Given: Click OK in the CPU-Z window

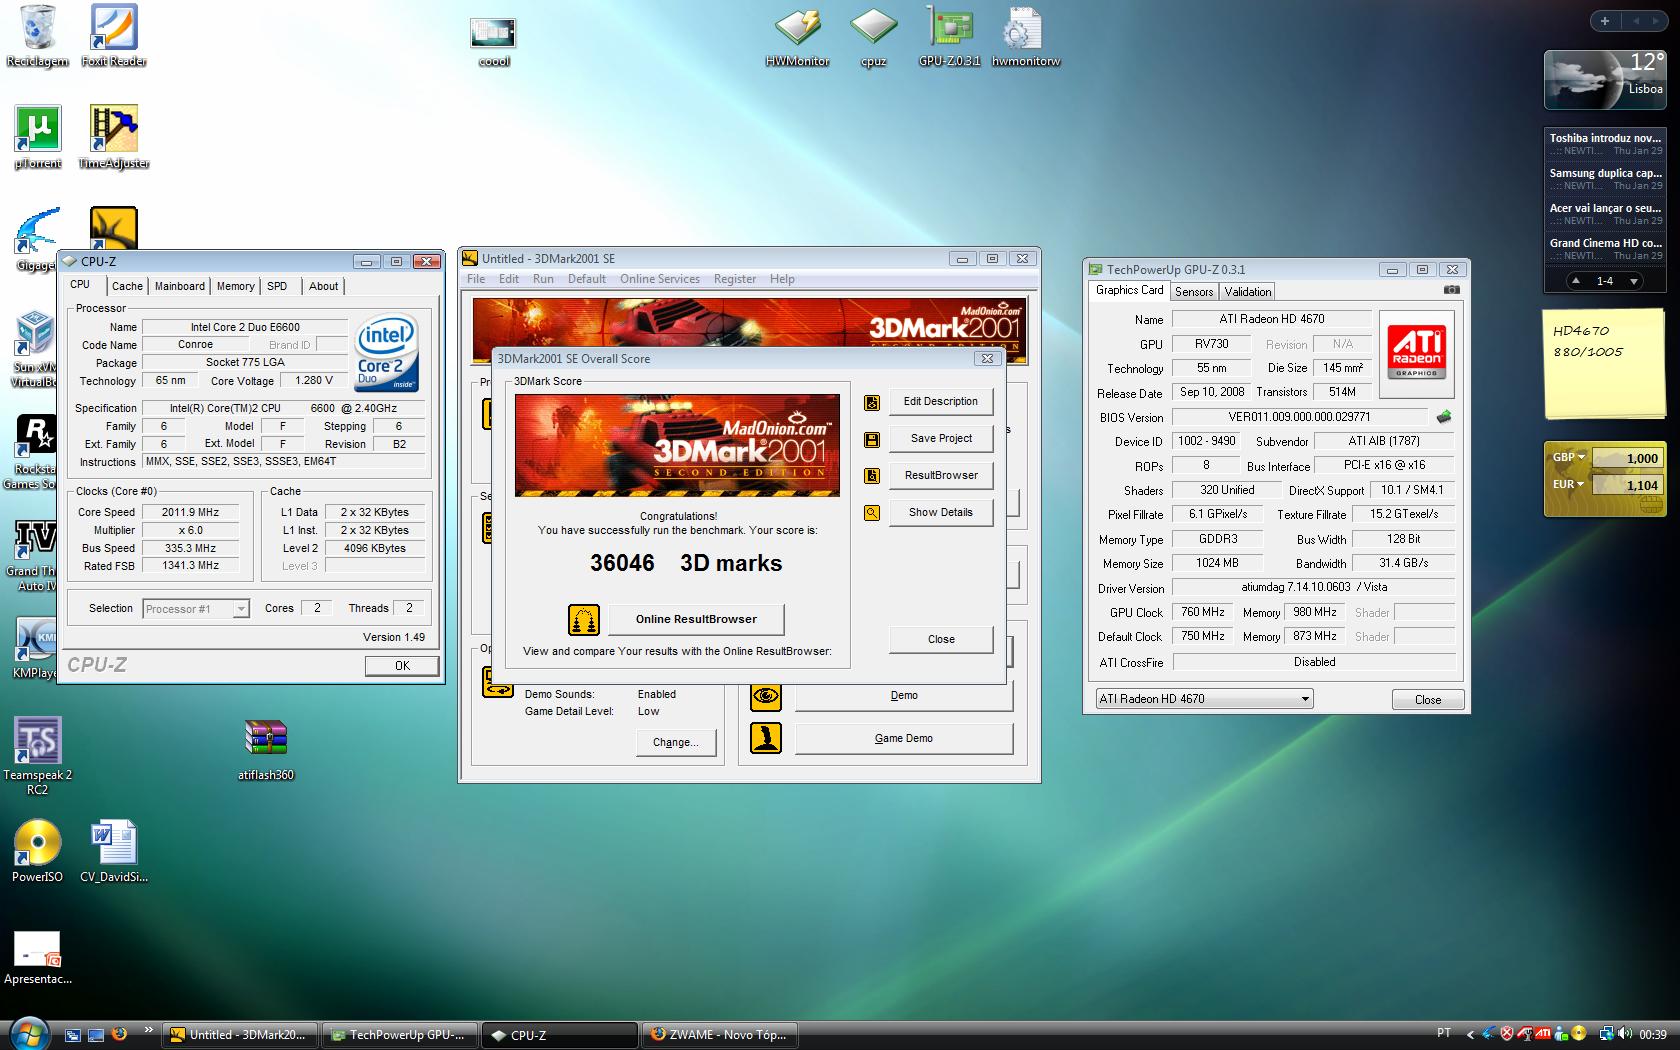Looking at the screenshot, I should click(x=402, y=665).
